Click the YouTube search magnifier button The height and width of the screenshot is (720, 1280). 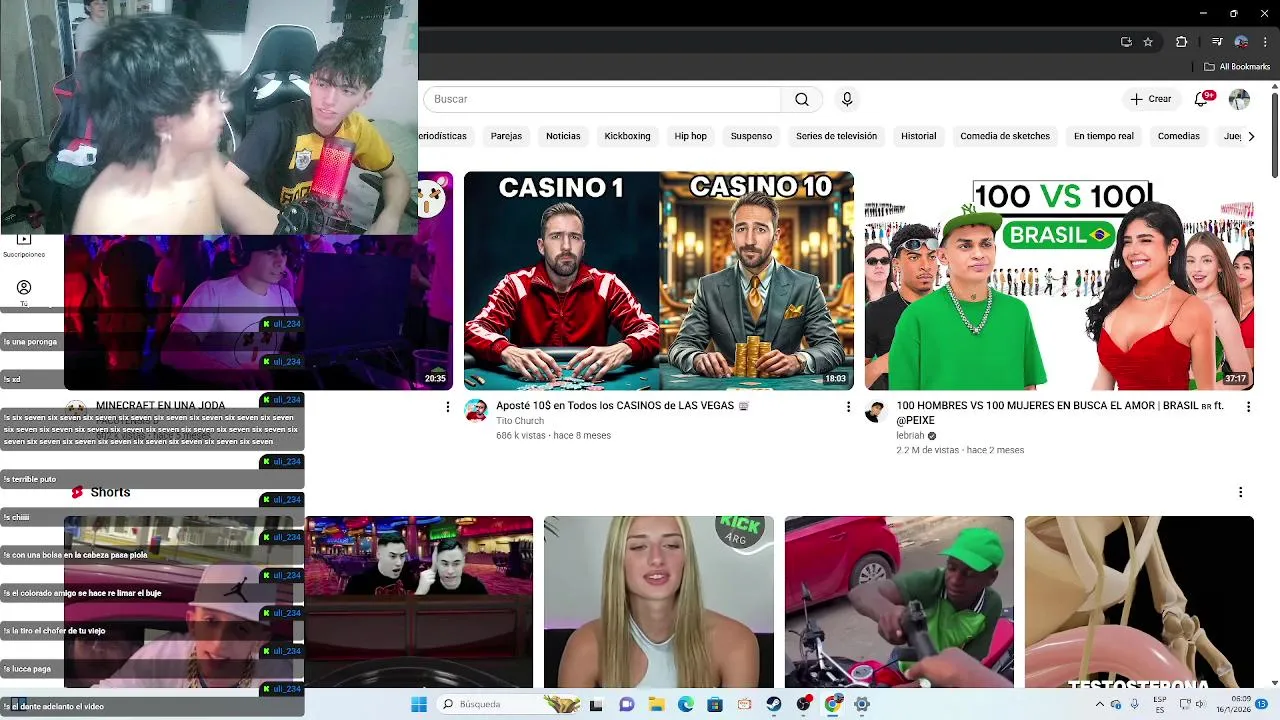(x=802, y=99)
